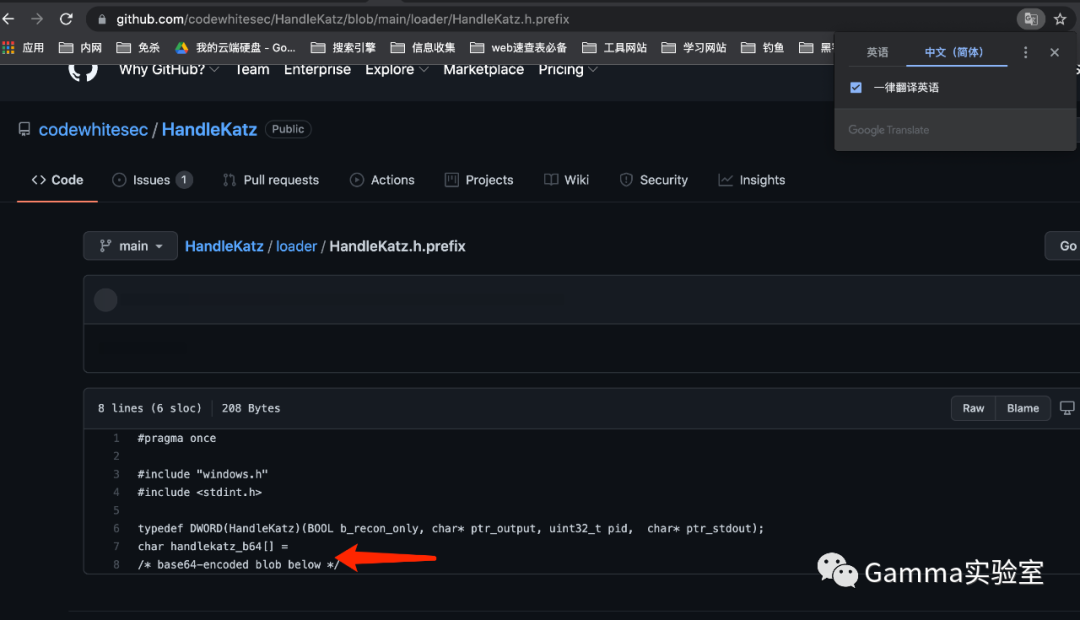Expand the Why GitHub? menu
Viewport: 1080px width, 620px height.
(x=169, y=70)
